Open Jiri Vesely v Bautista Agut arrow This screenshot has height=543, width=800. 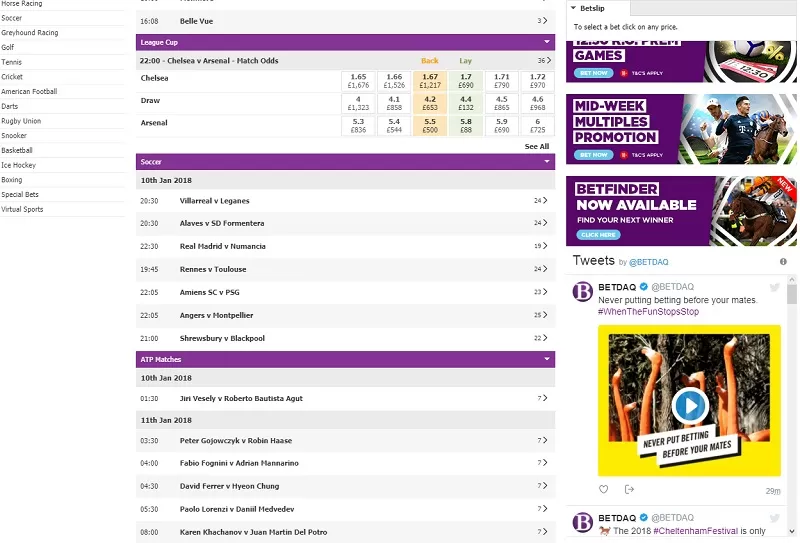(545, 398)
